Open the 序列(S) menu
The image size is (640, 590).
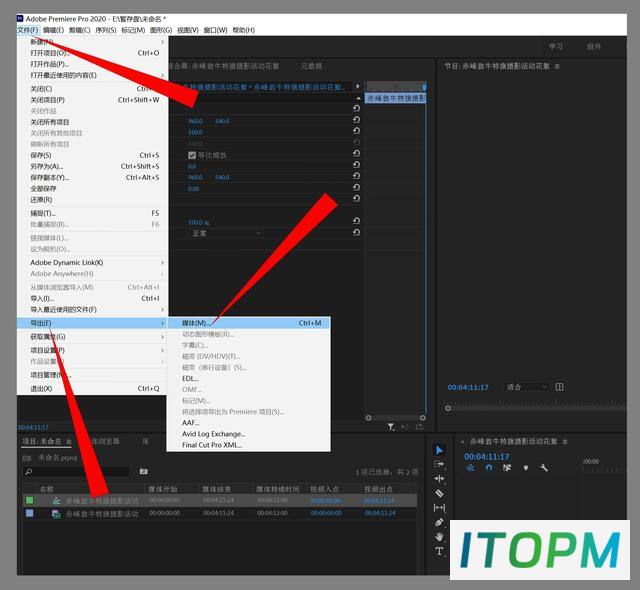106,30
